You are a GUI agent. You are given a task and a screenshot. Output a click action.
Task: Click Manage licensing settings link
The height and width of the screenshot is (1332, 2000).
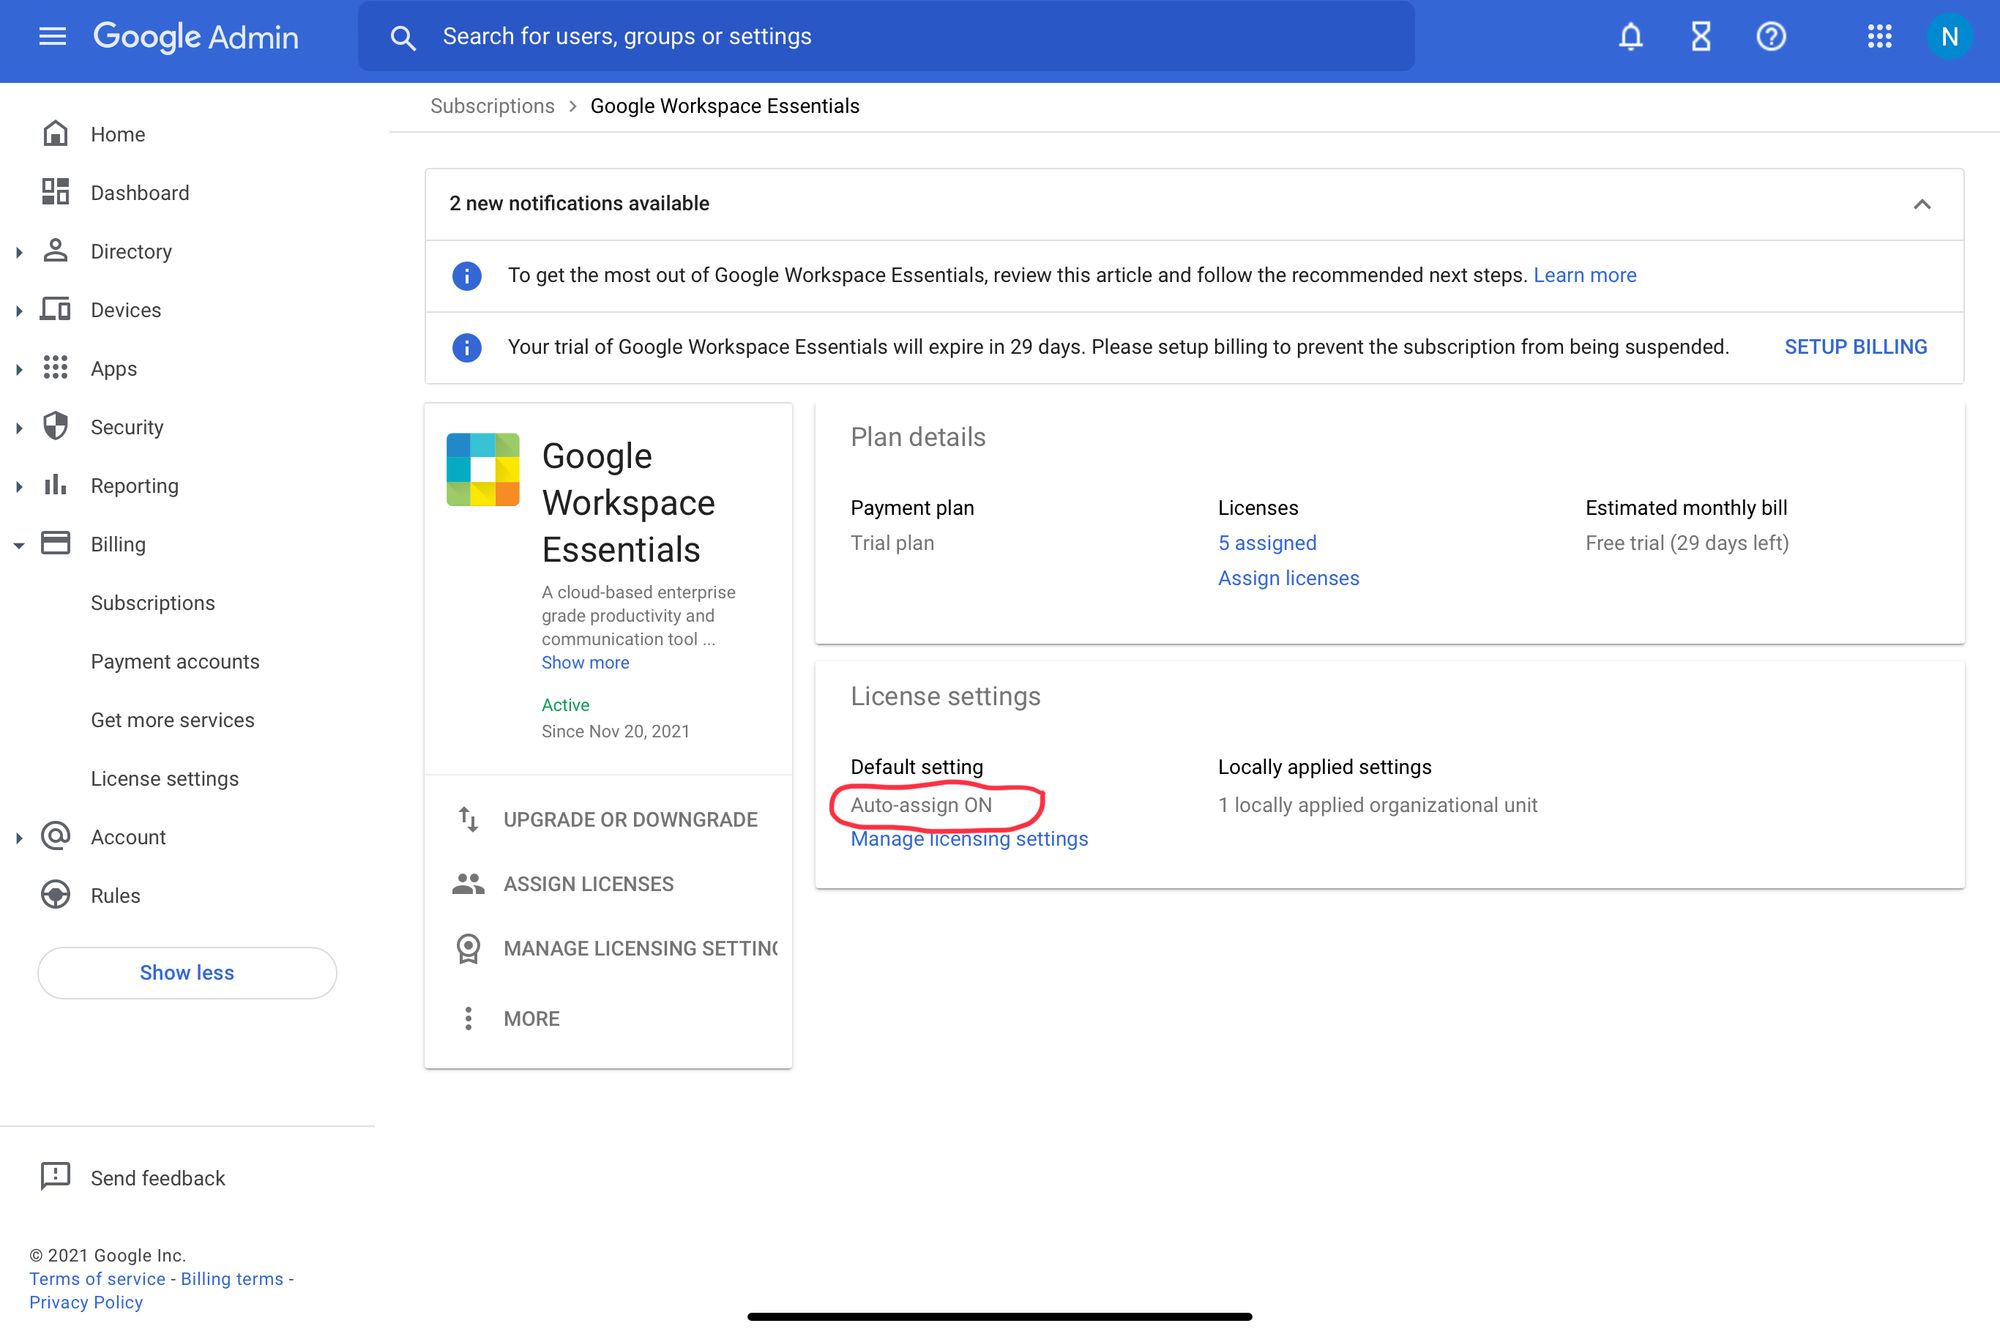click(x=969, y=839)
